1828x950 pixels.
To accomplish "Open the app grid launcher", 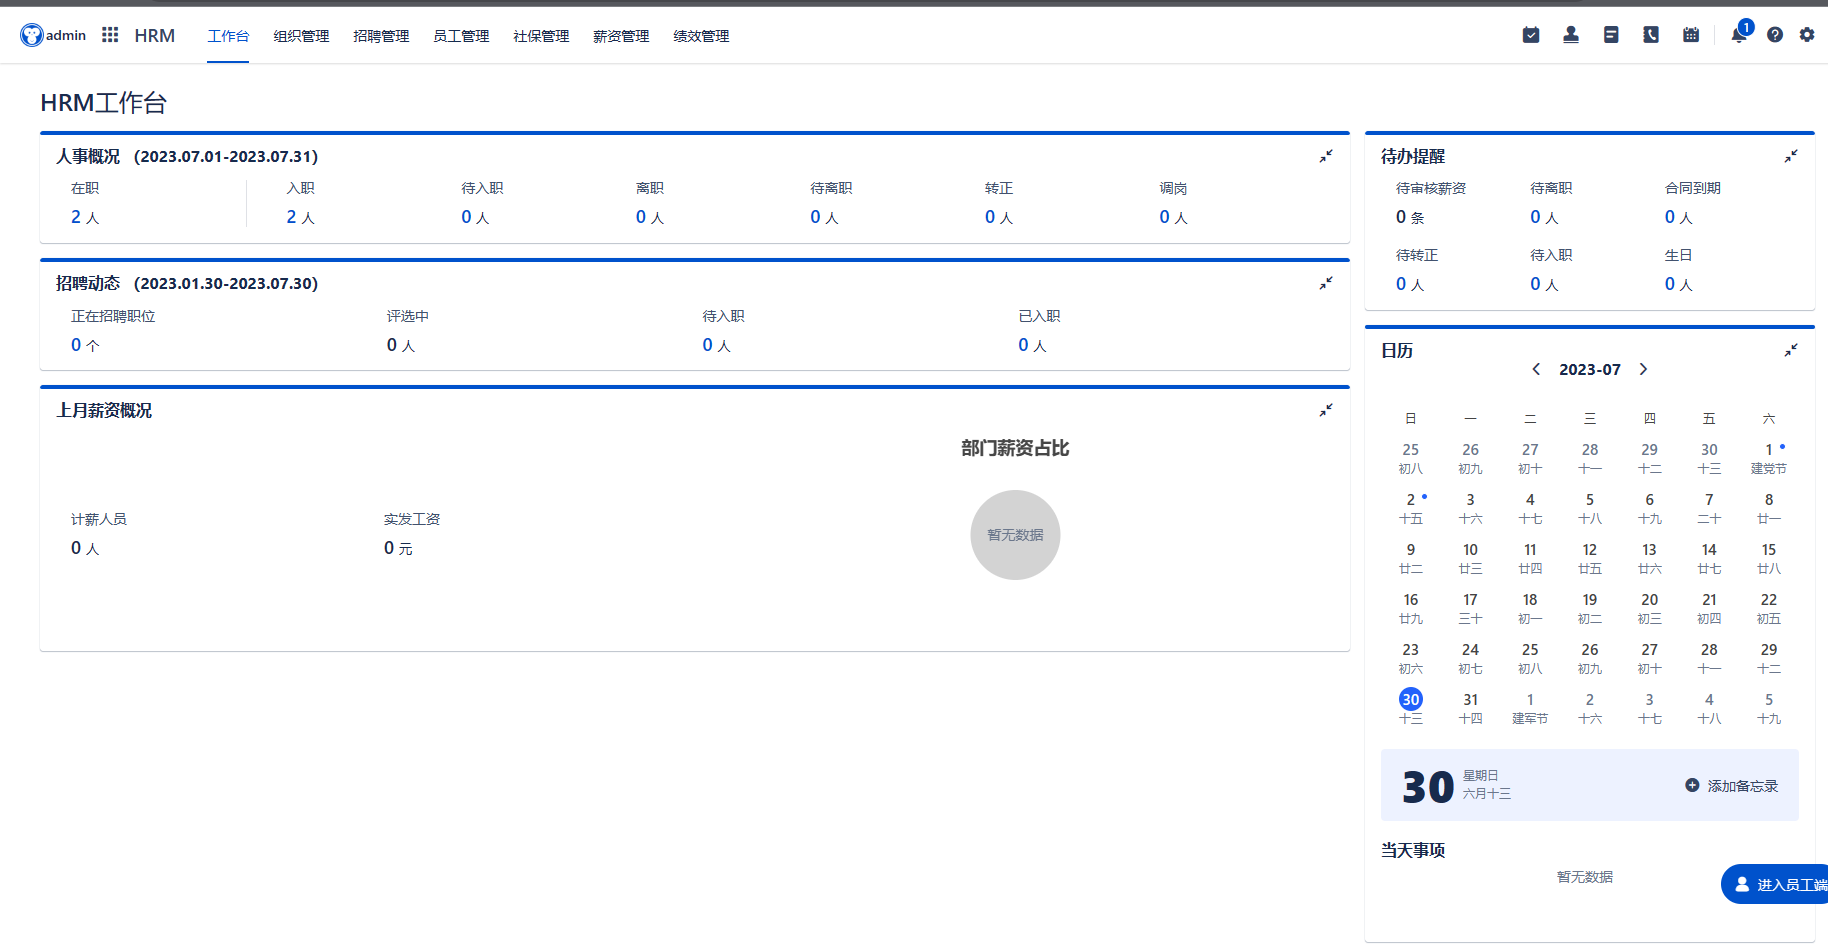I will tap(110, 35).
